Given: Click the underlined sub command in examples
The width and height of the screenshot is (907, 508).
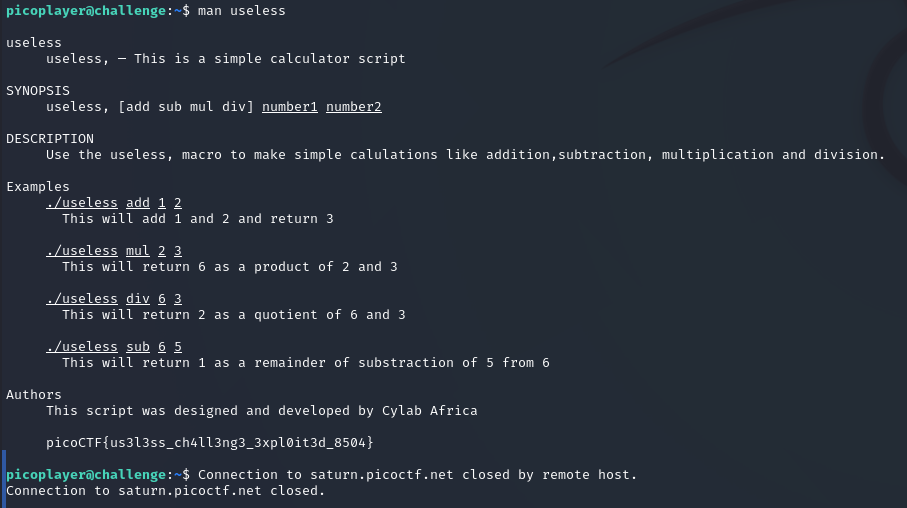Looking at the screenshot, I should pos(137,347).
